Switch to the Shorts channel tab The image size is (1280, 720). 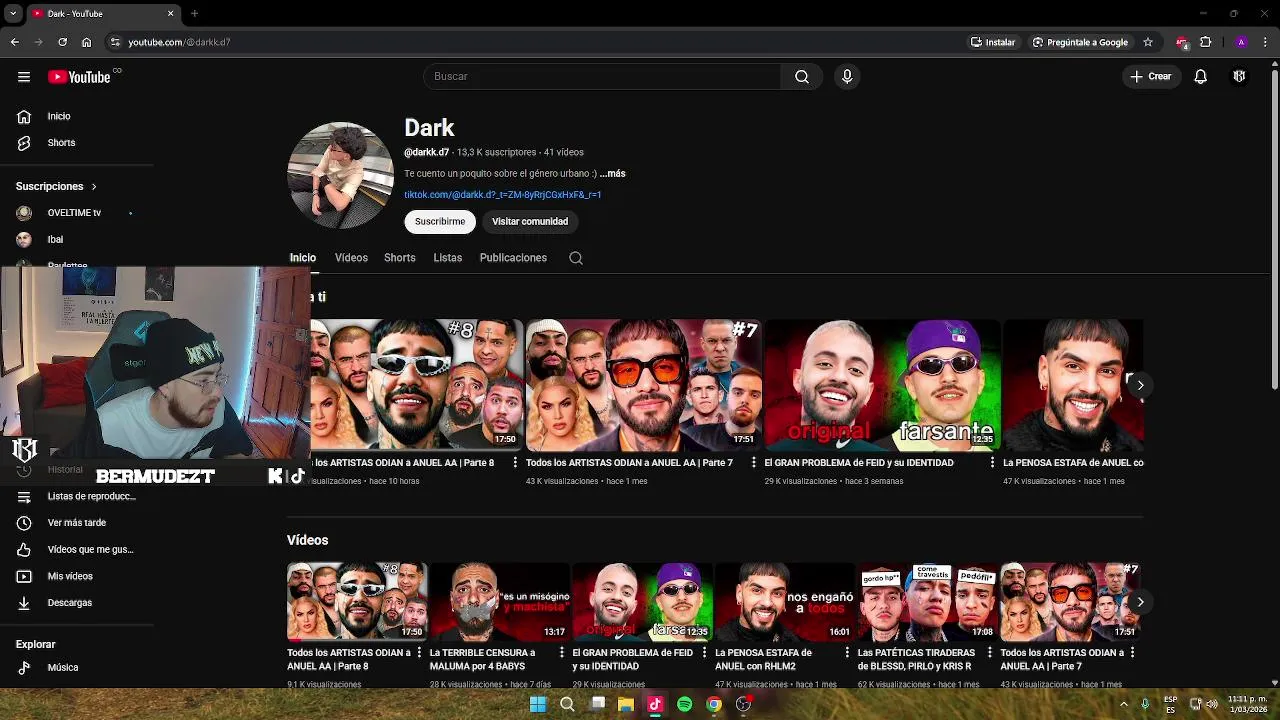(400, 258)
